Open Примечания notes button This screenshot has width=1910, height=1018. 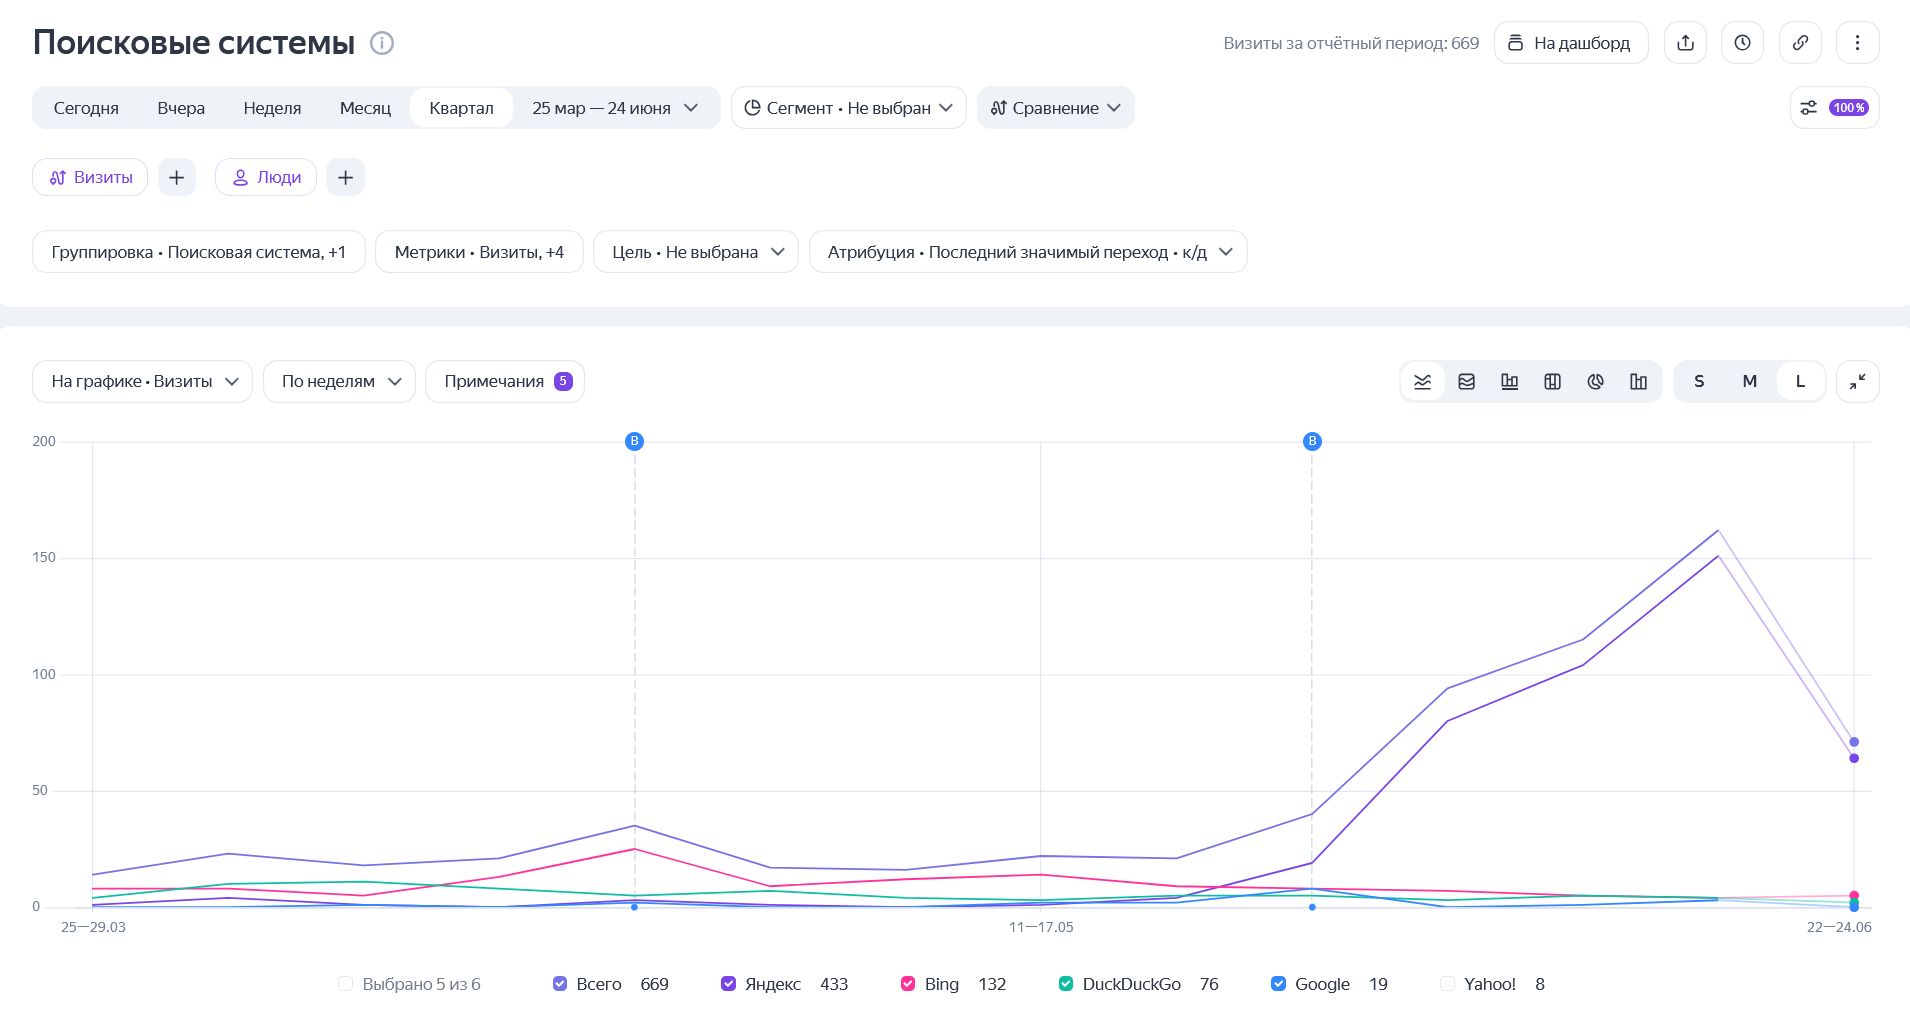[x=505, y=381]
